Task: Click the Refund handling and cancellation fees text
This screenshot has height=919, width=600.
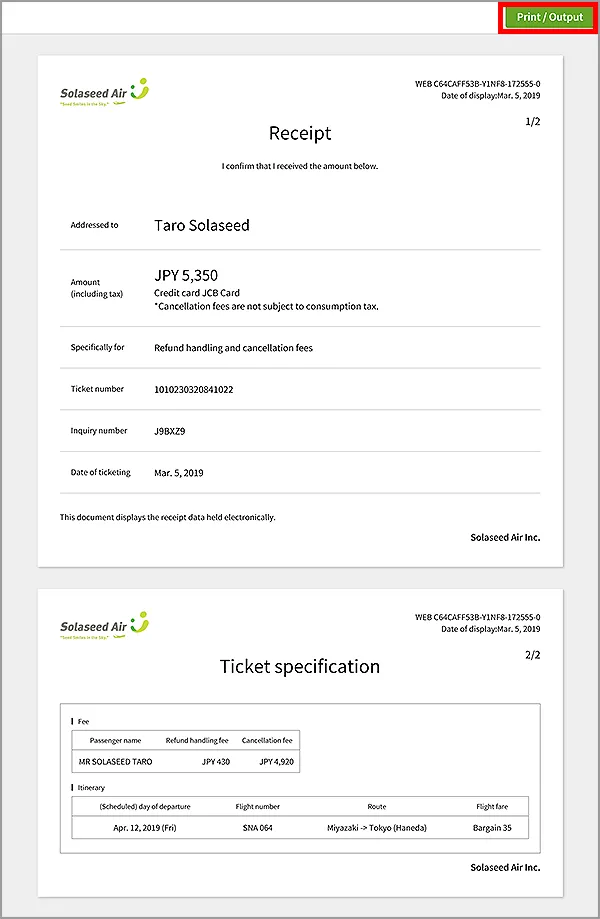Action: point(234,348)
